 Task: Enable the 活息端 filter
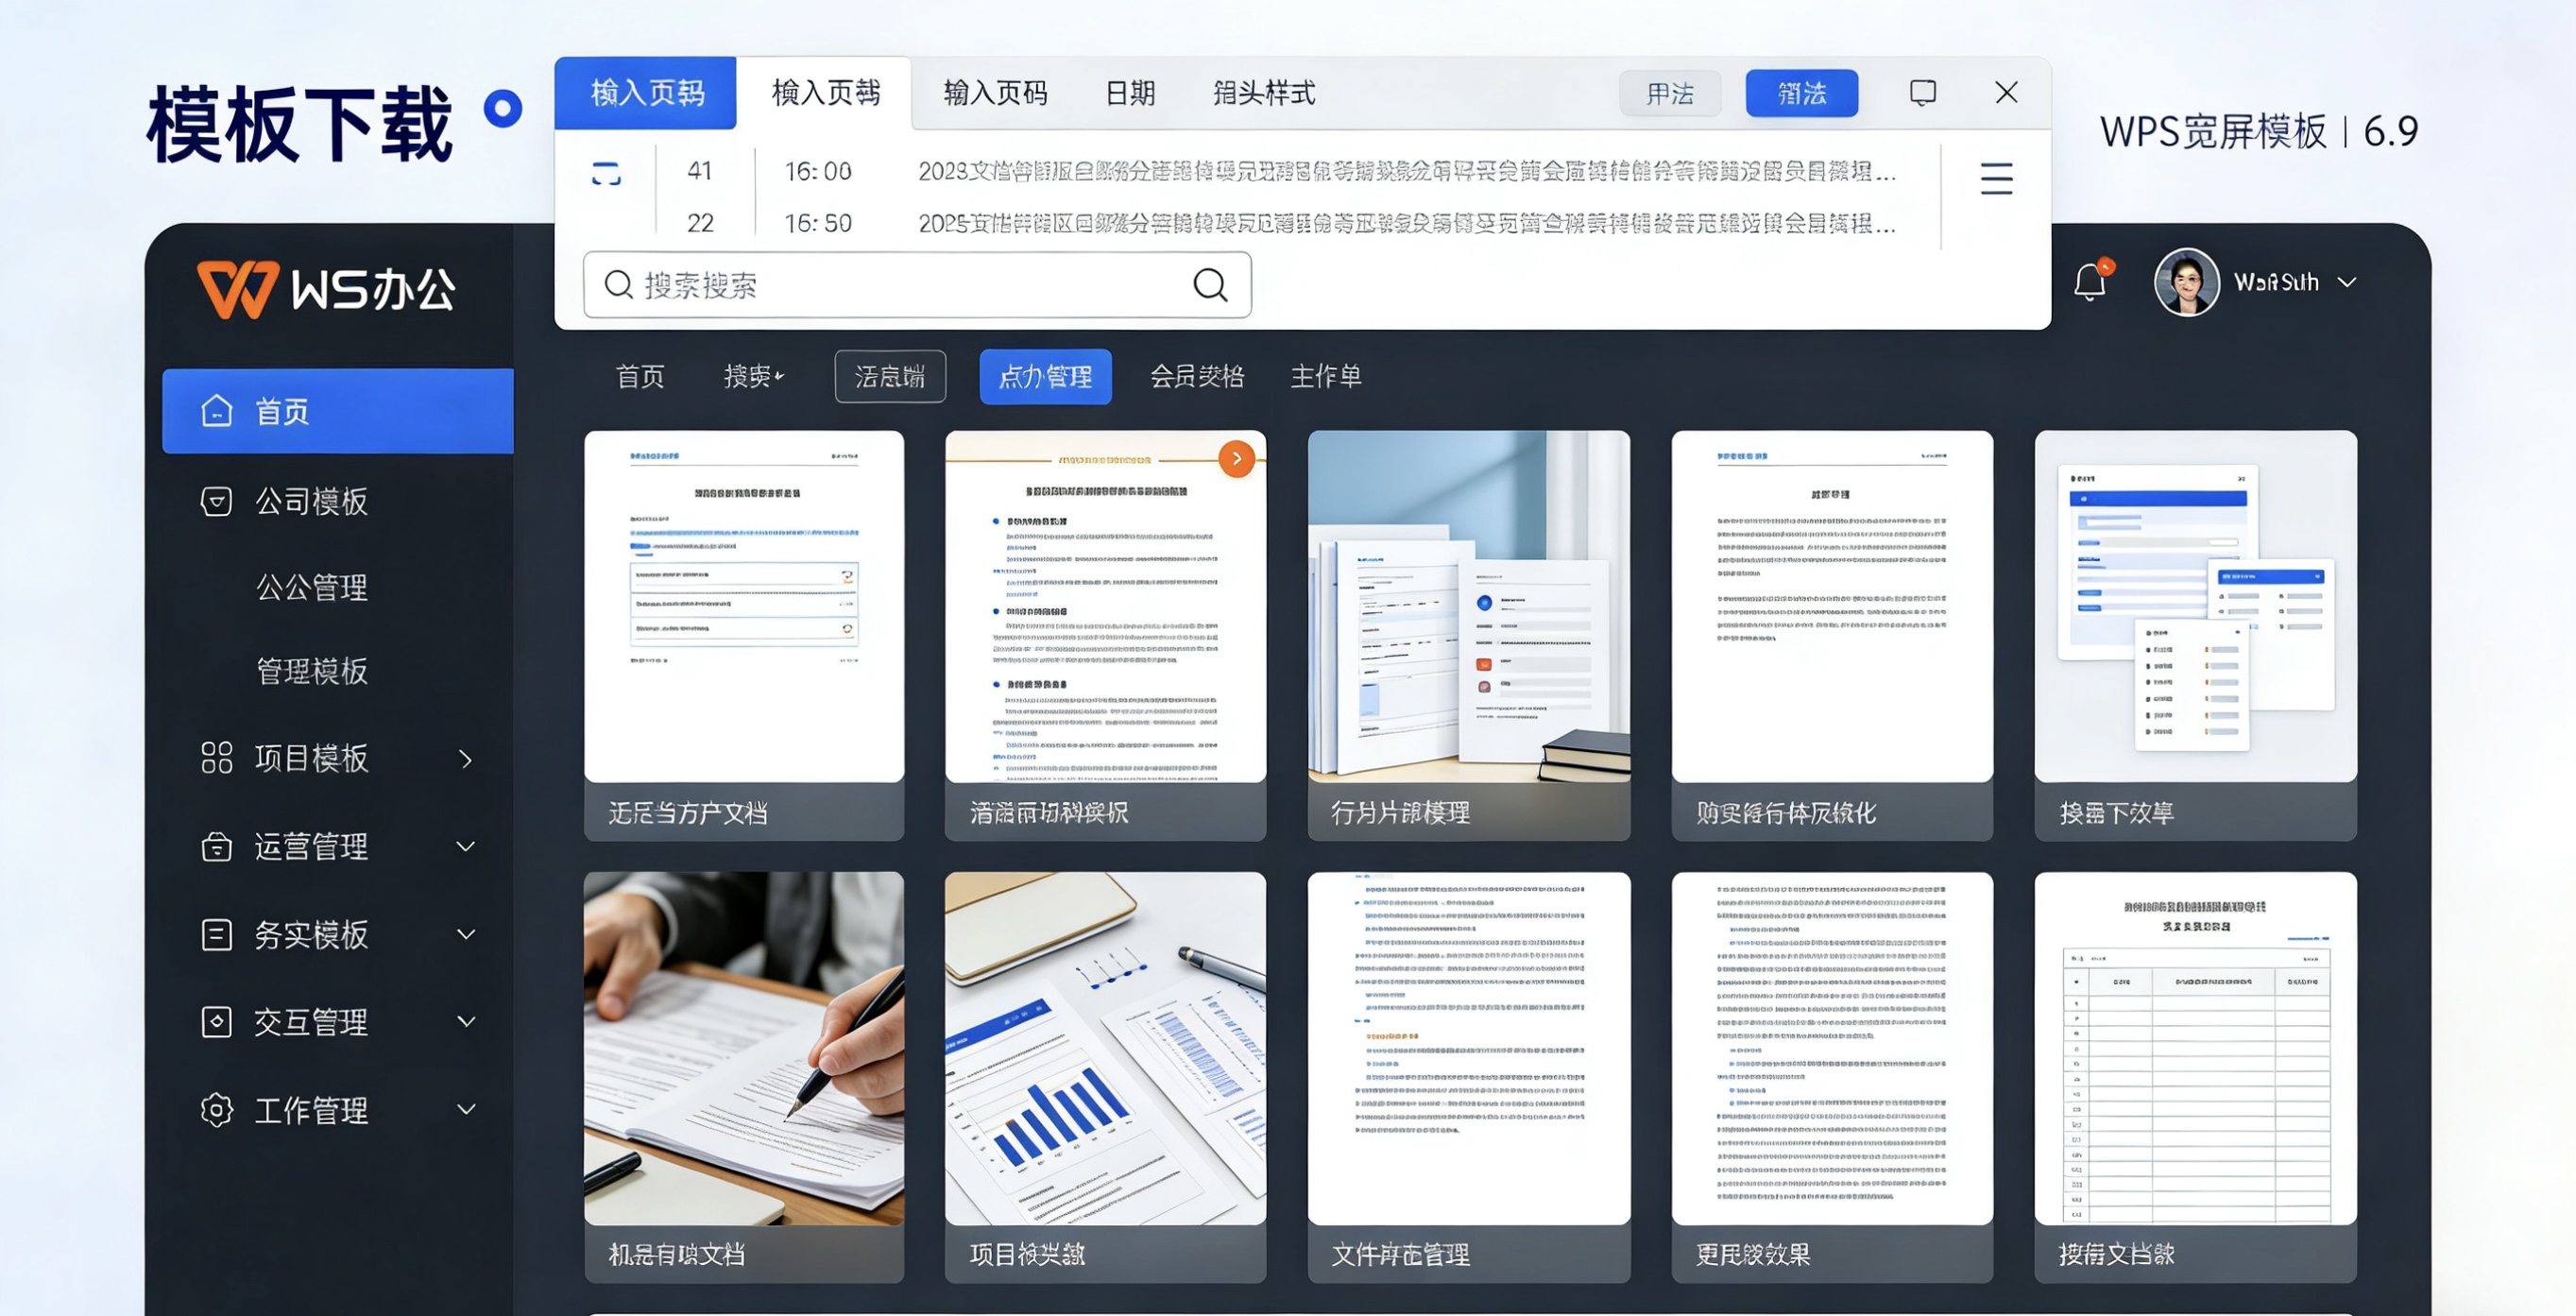890,377
